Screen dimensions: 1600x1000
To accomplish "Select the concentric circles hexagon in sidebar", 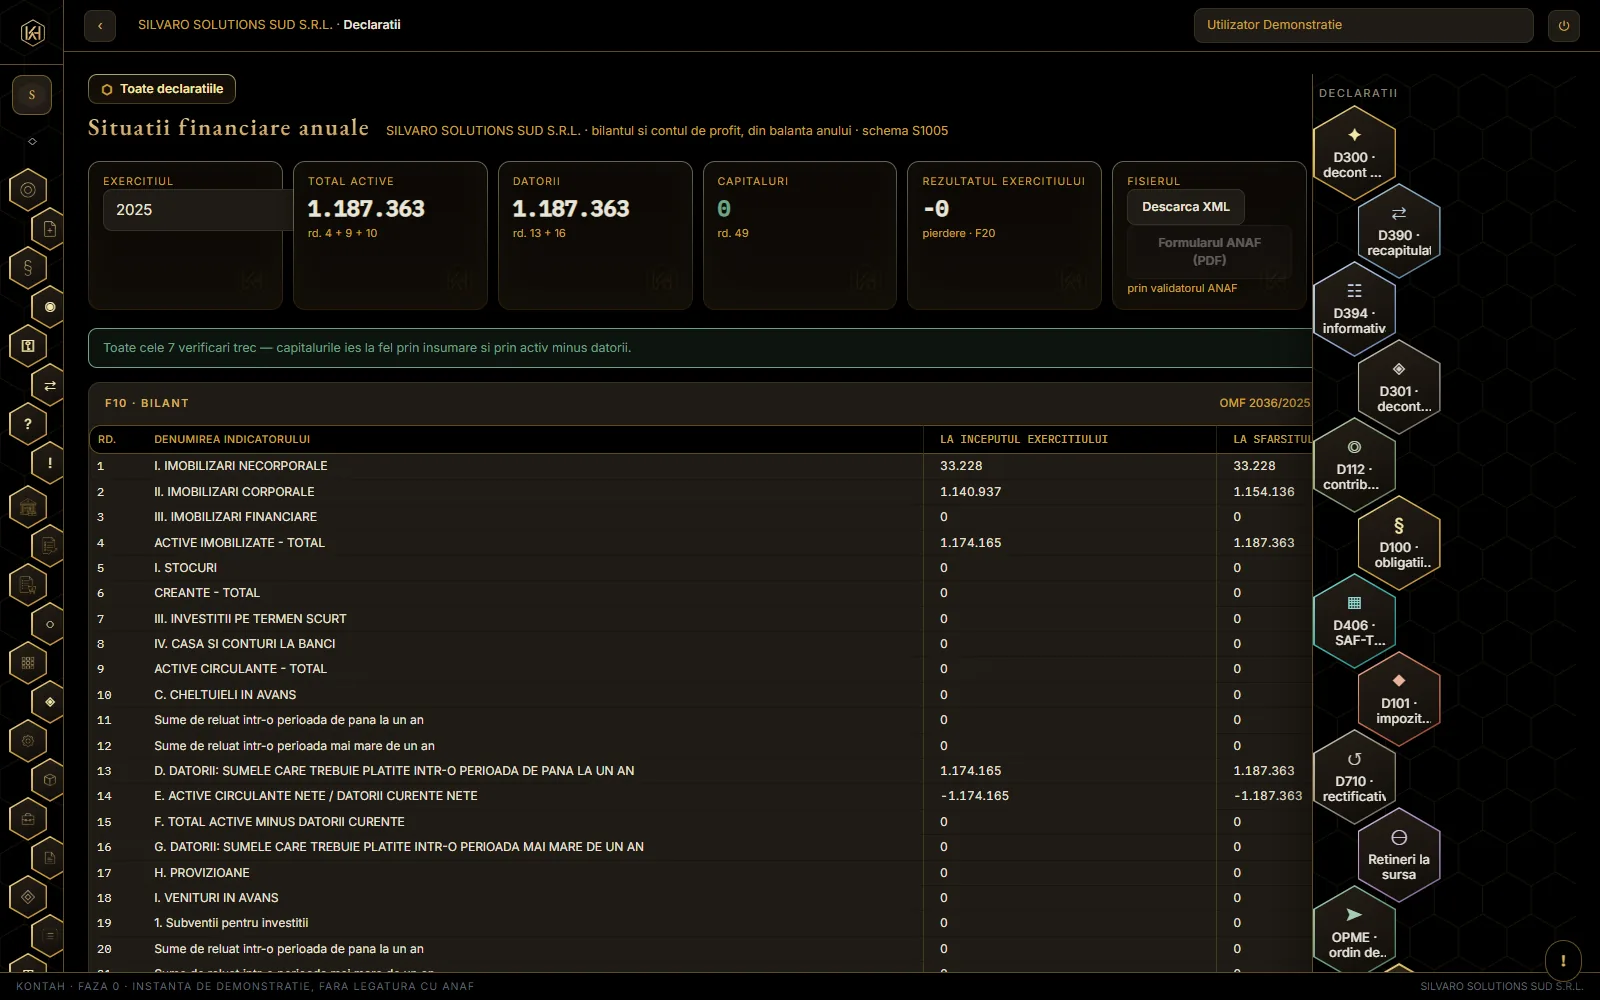I will click(28, 190).
